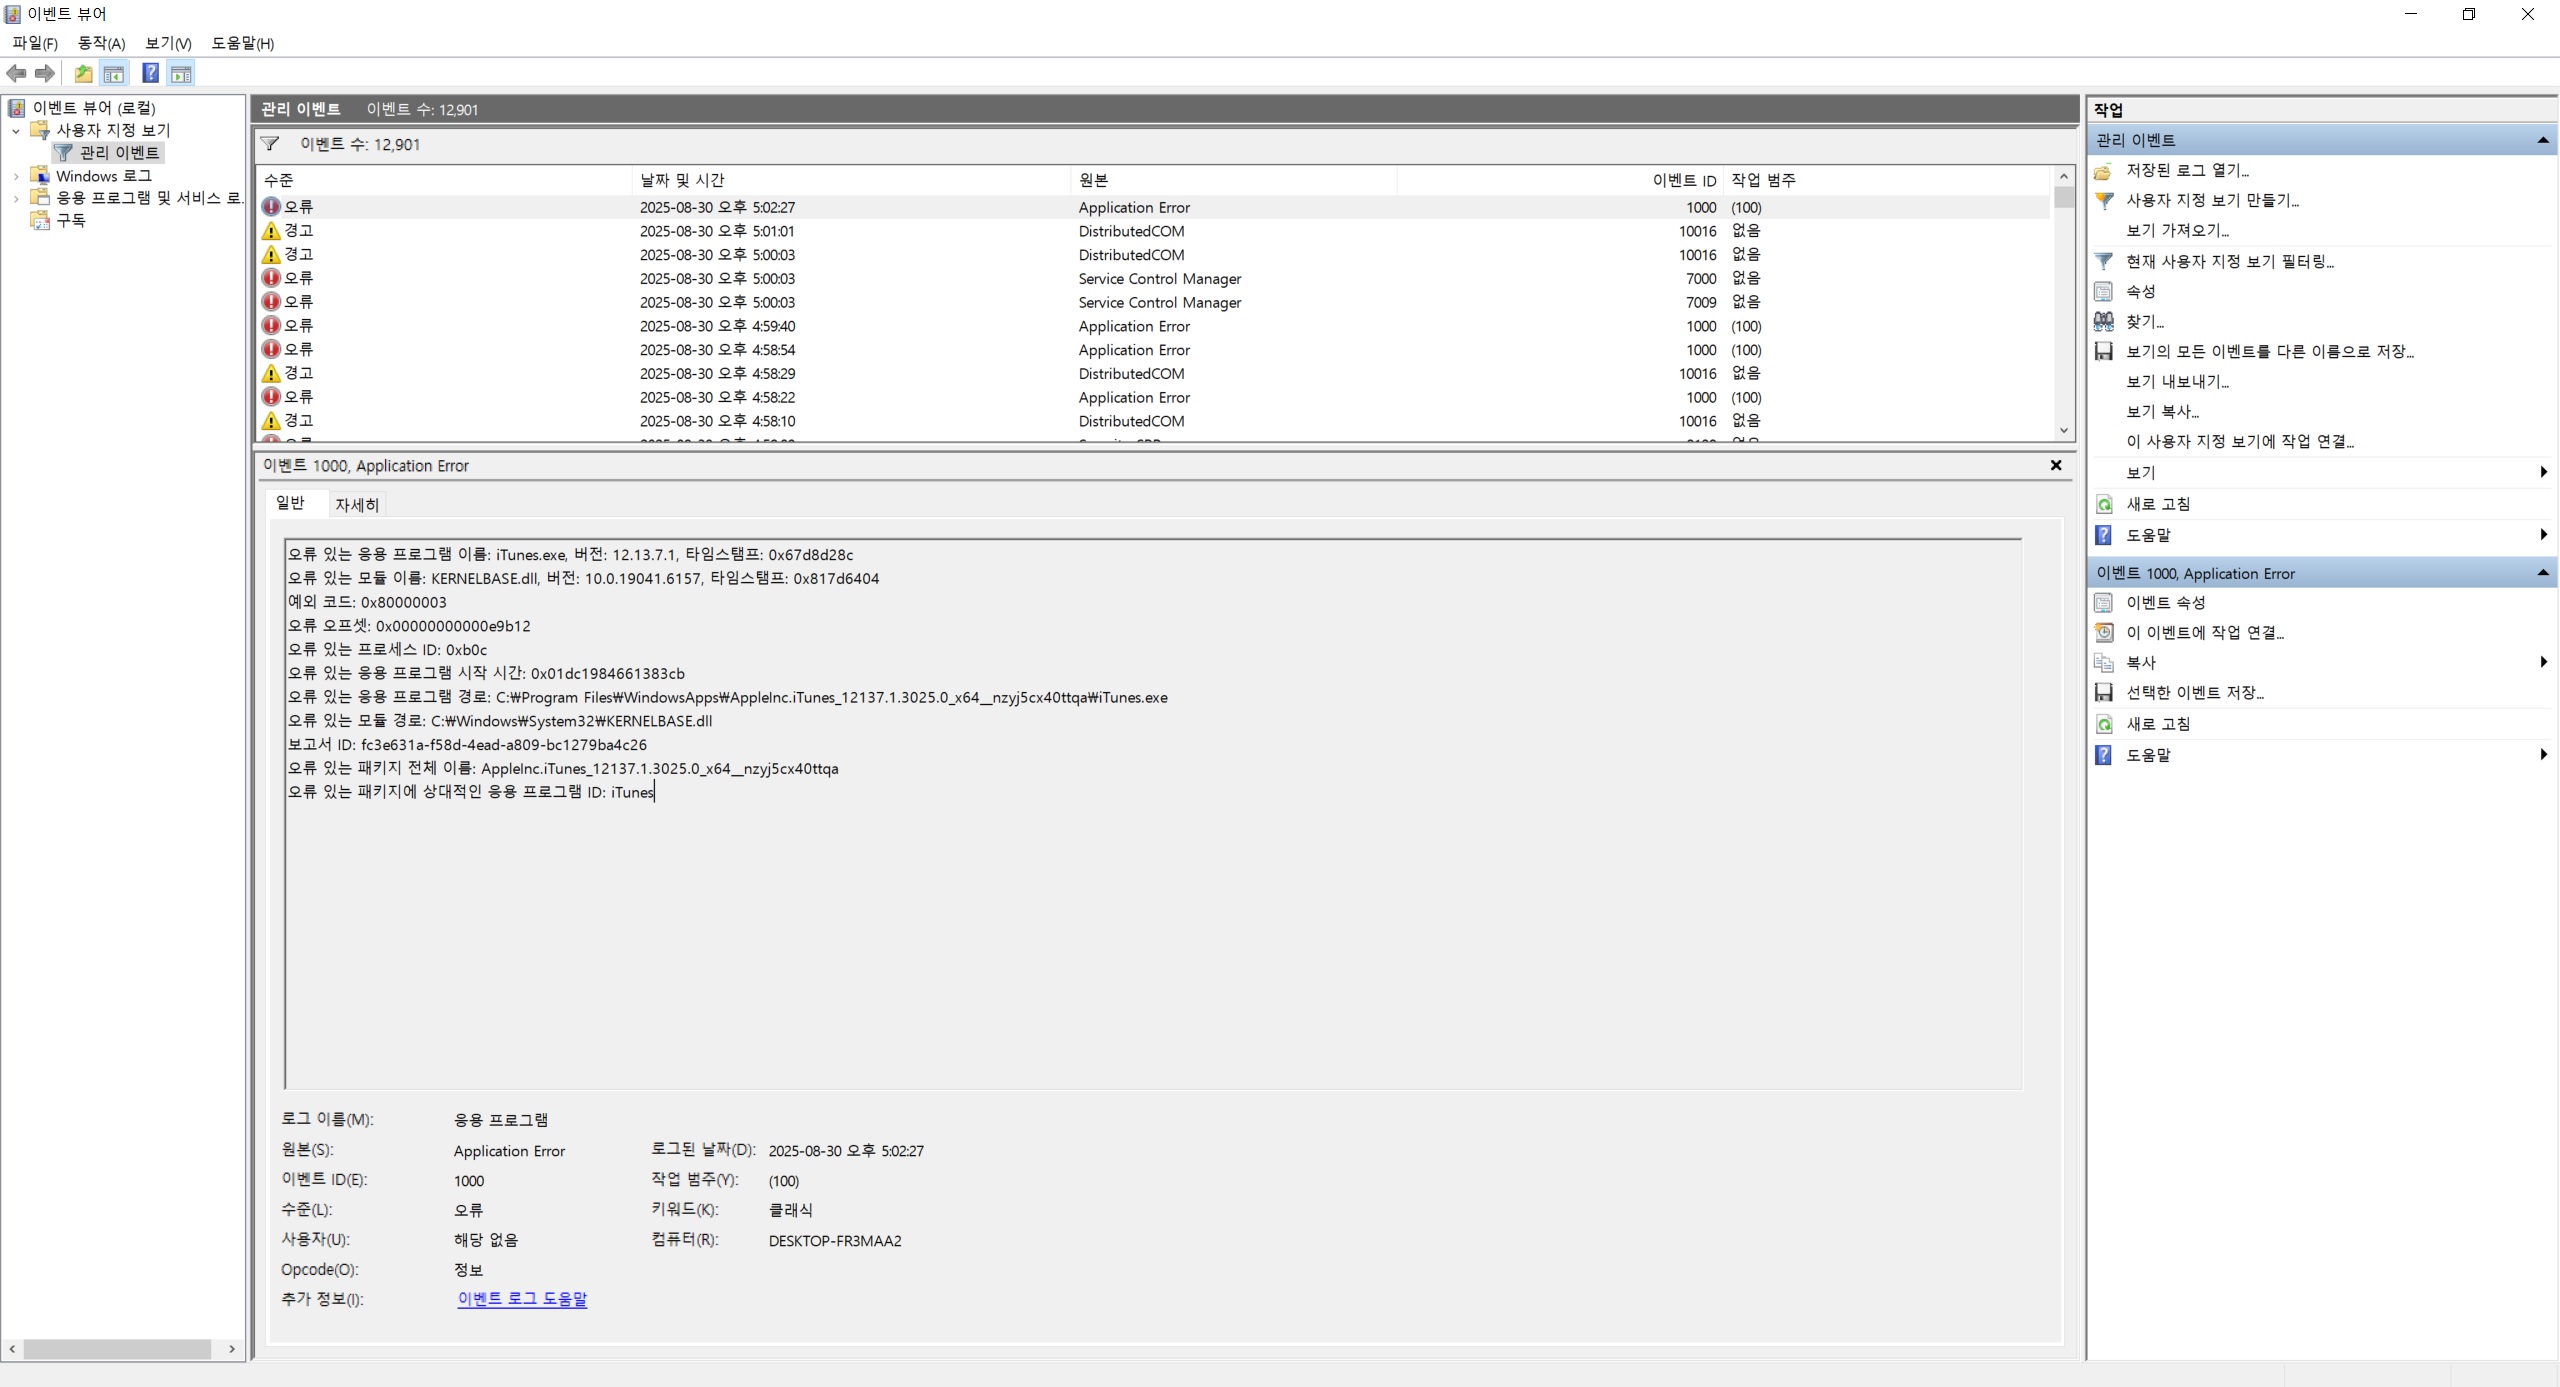This screenshot has height=1387, width=2560.
Task: Click the funnel icon for 사용자 지정 보기 만들기
Action: pos(2104,201)
